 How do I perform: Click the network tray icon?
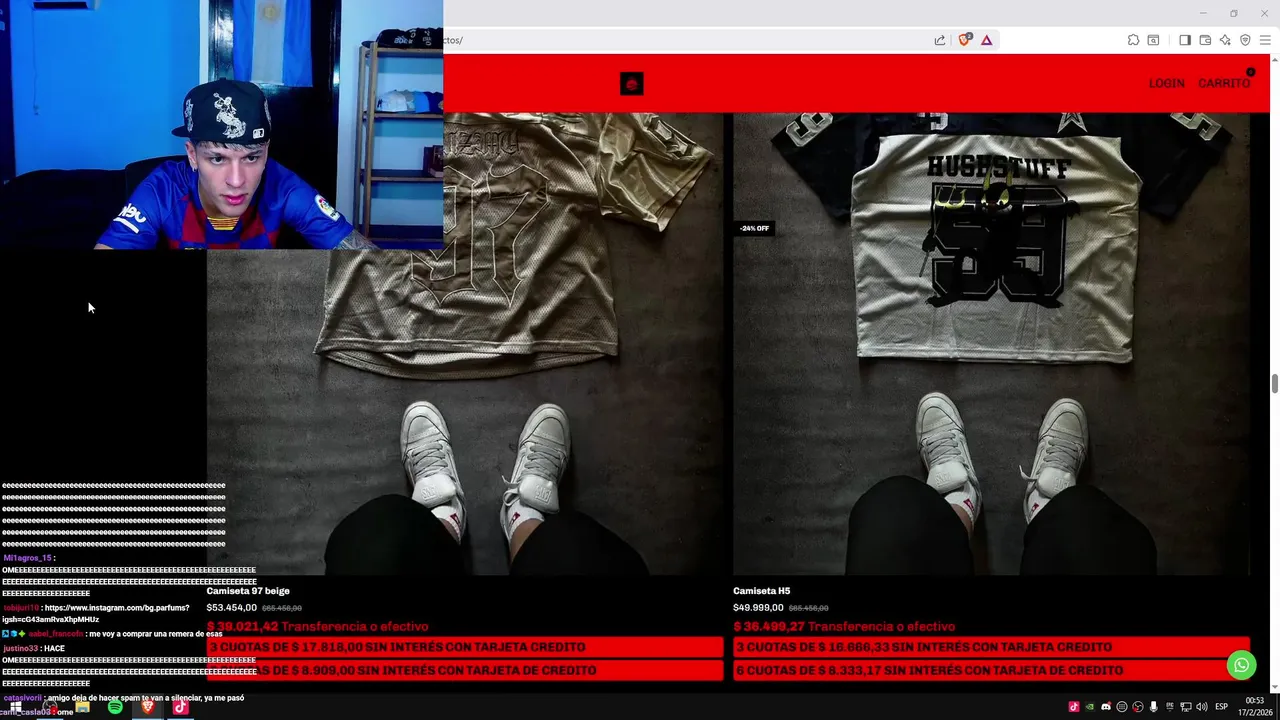tap(1185, 707)
